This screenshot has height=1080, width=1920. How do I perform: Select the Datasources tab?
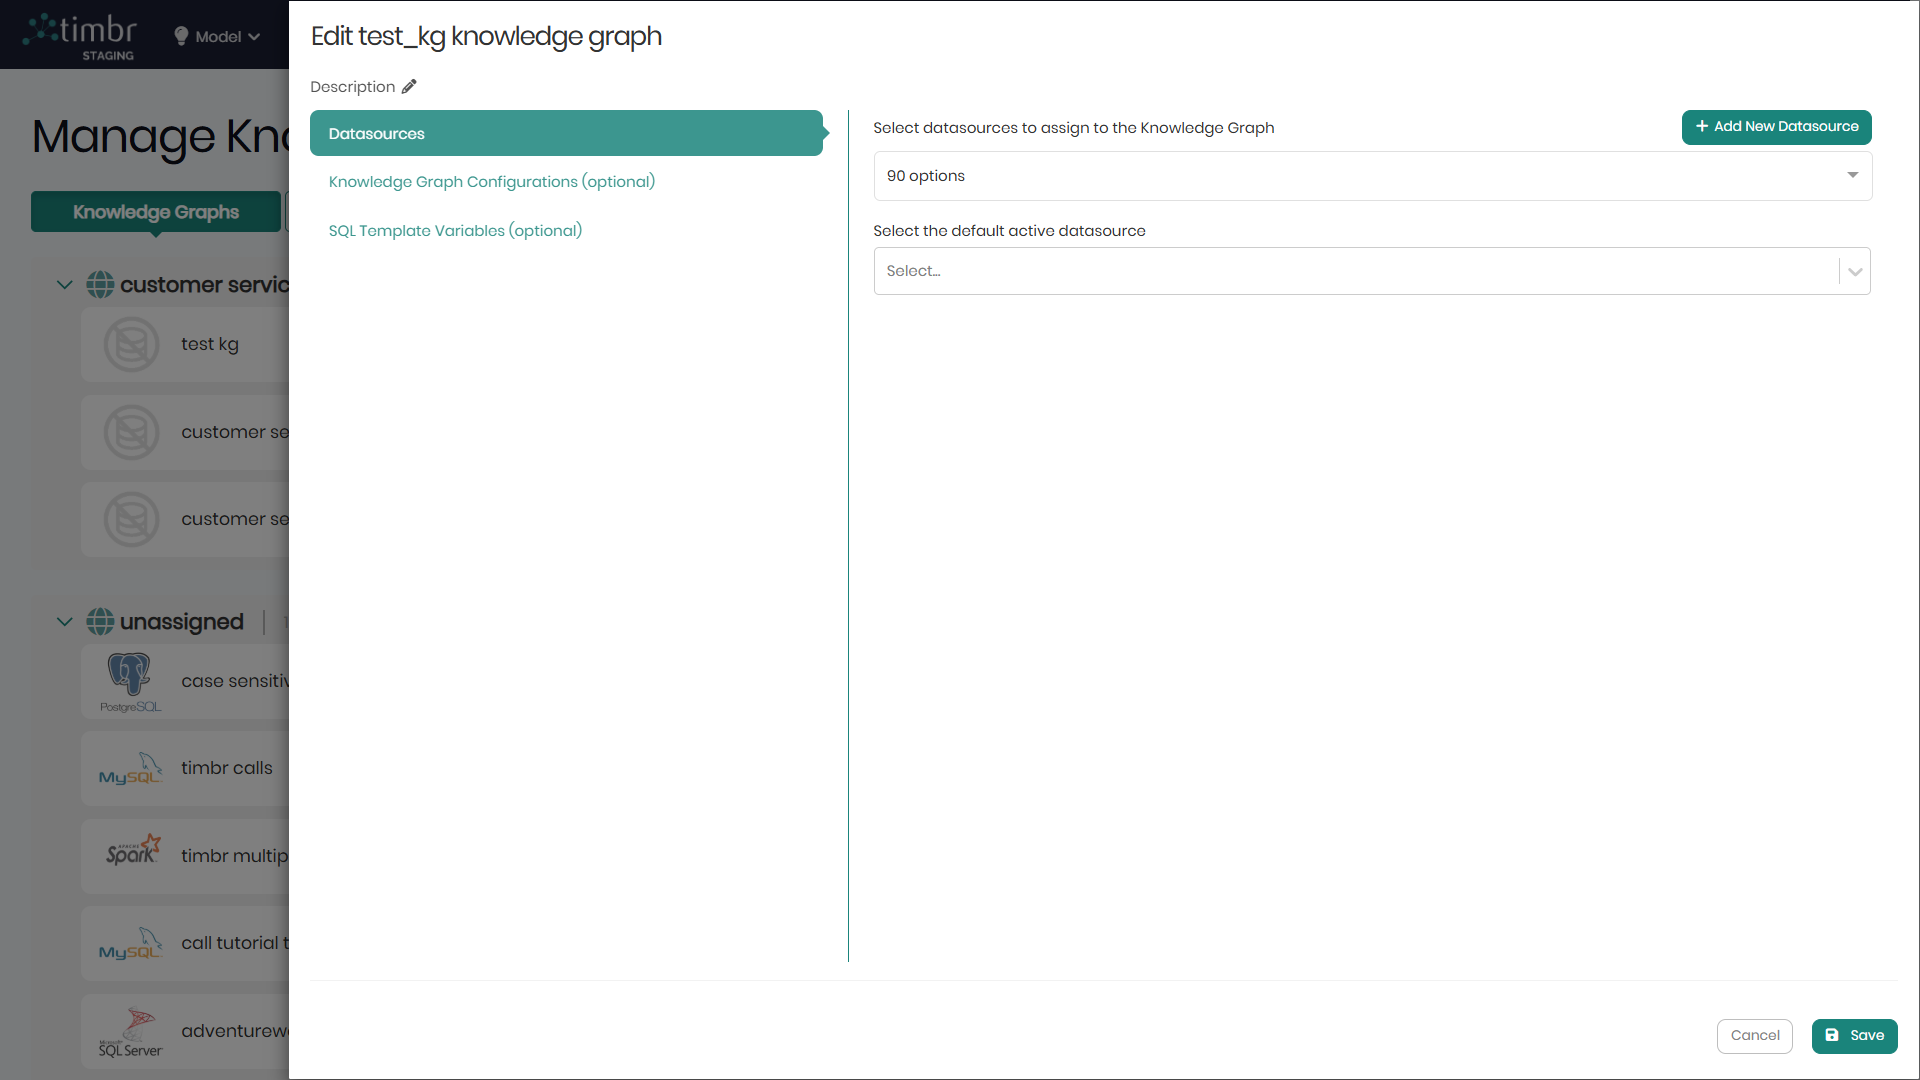click(566, 134)
